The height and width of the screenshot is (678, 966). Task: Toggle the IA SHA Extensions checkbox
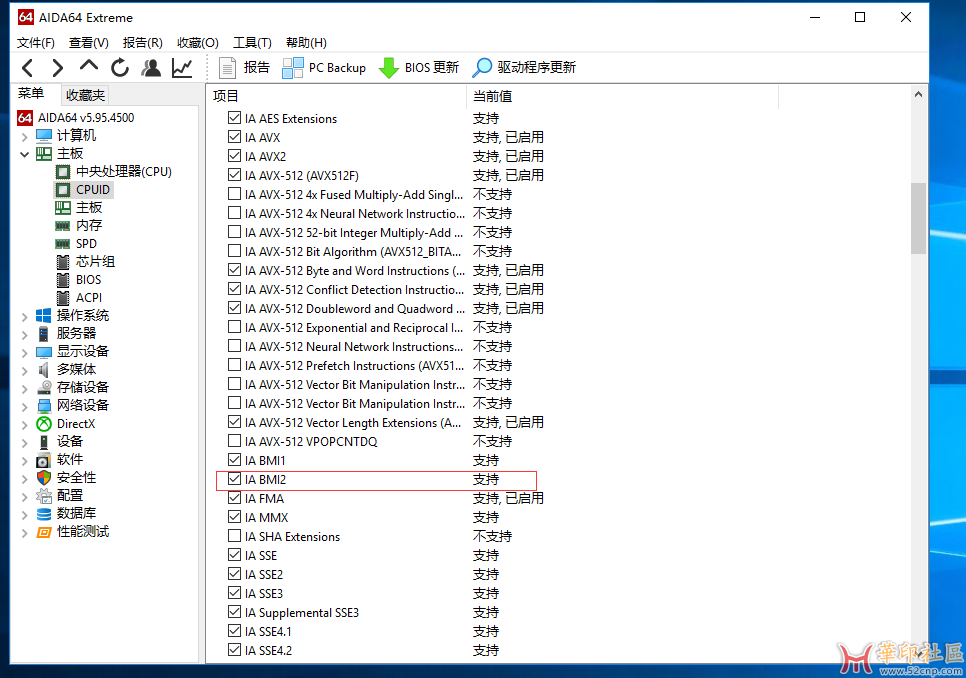pos(234,536)
